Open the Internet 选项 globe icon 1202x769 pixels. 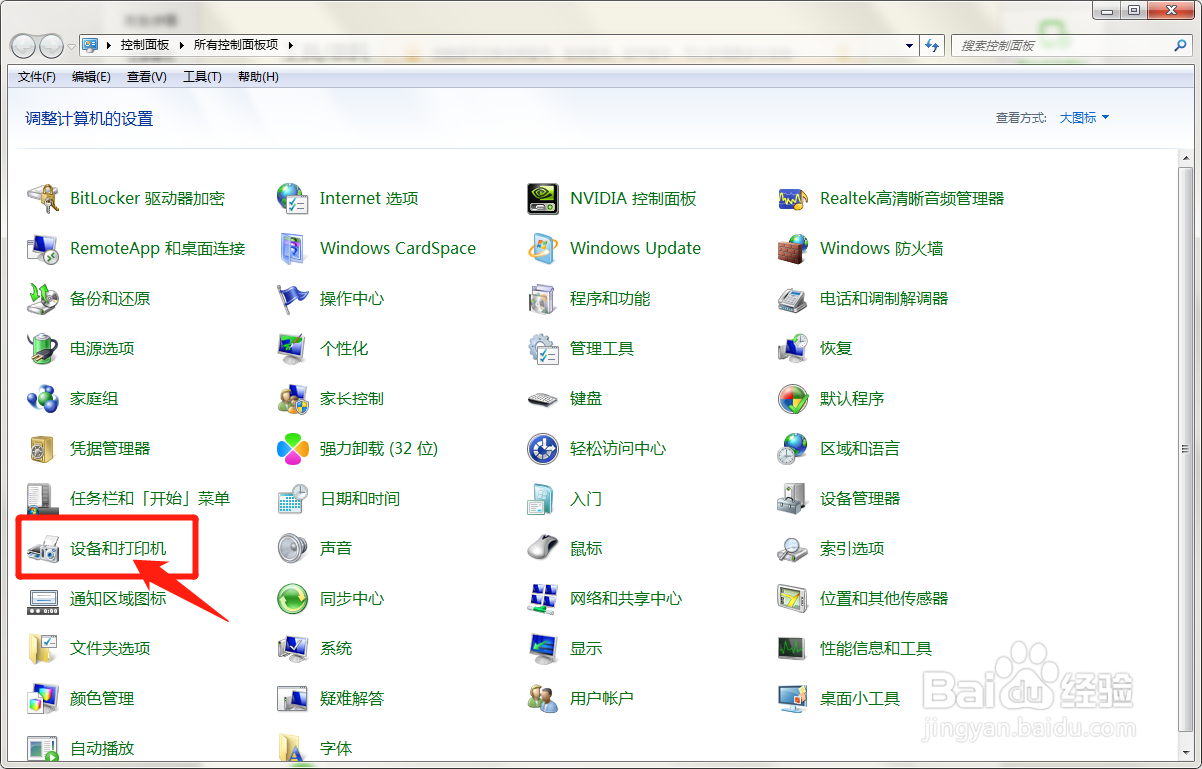[293, 198]
